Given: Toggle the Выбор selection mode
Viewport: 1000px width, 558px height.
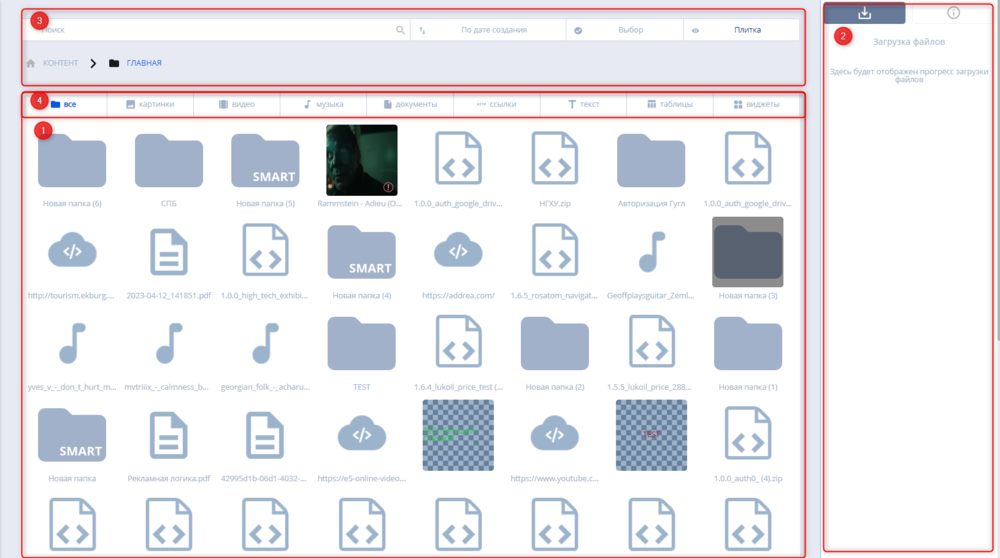Looking at the screenshot, I should [x=624, y=30].
